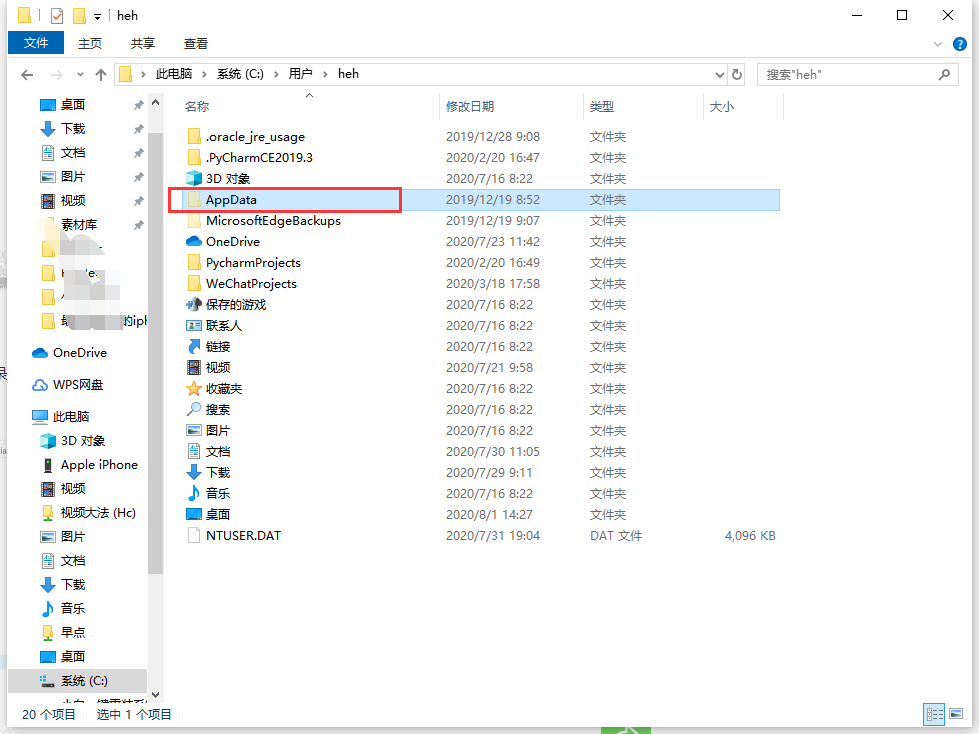Switch to the 查看 ribbon tab
Image resolution: width=979 pixels, height=734 pixels.
pos(194,43)
